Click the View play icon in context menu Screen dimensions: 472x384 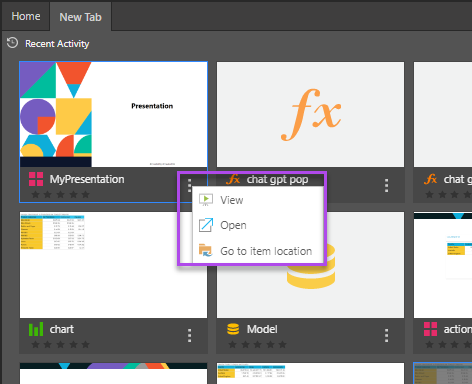pos(206,200)
